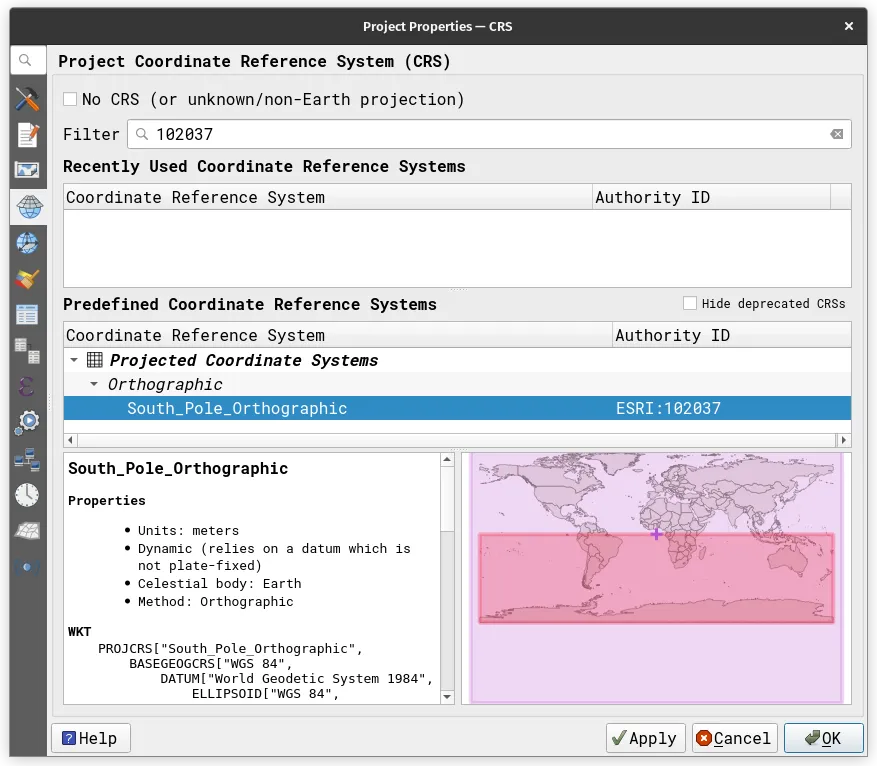The height and width of the screenshot is (766, 877).
Task: Open the Styles paintbrush icon
Action: (27, 279)
